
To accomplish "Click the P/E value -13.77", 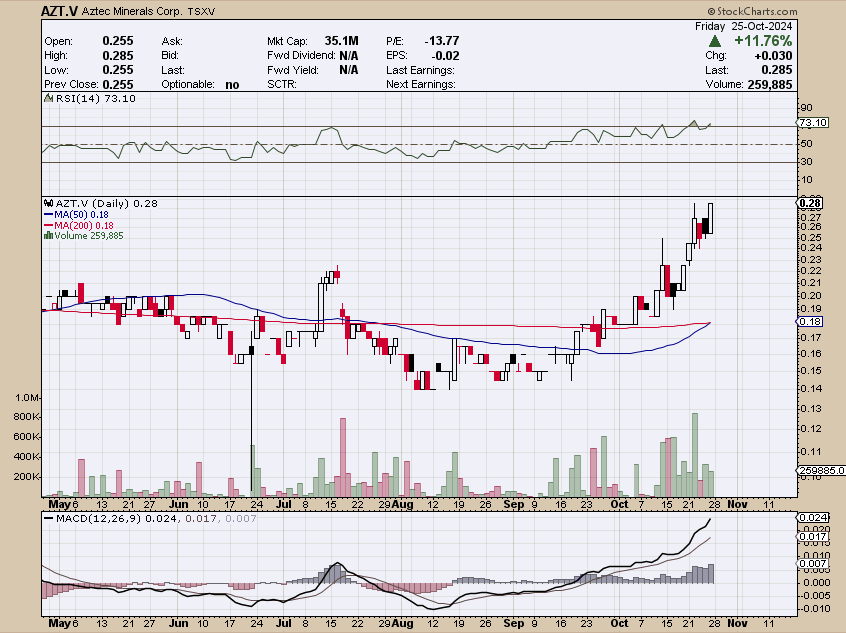I will tap(442, 41).
